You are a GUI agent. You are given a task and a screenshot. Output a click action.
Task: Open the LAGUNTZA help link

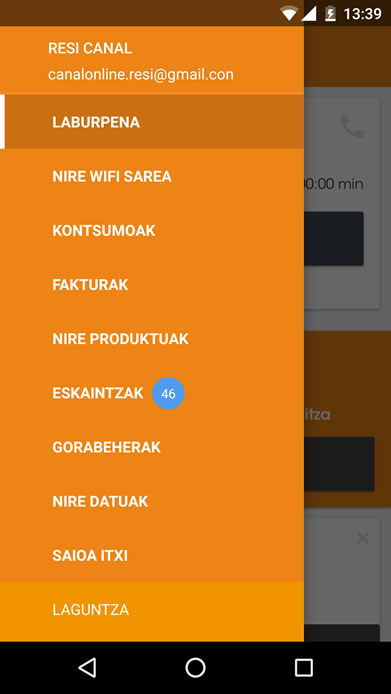pos(152,610)
